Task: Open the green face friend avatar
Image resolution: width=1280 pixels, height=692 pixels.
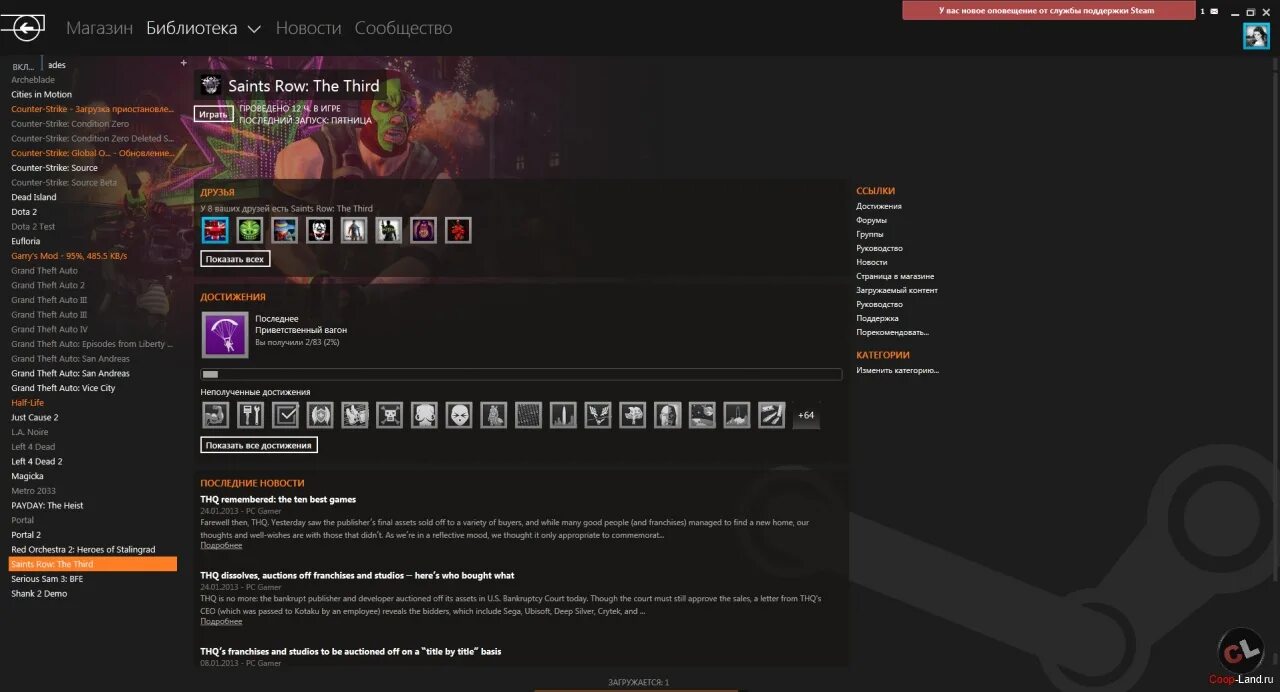Action: pos(250,231)
